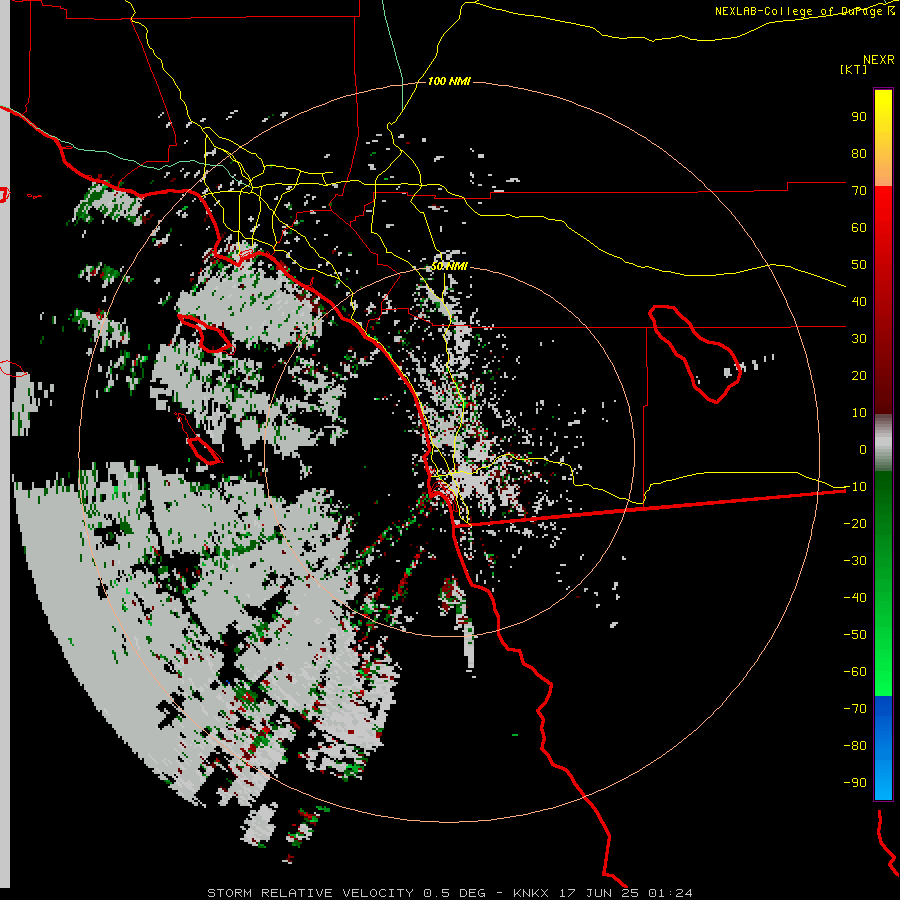This screenshot has width=900, height=900.
Task: Click the -10 value on velocity scale
Action: tap(855, 487)
